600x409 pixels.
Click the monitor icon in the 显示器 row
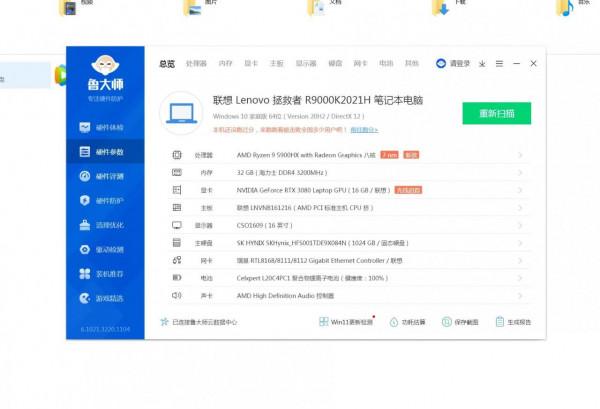(177, 225)
